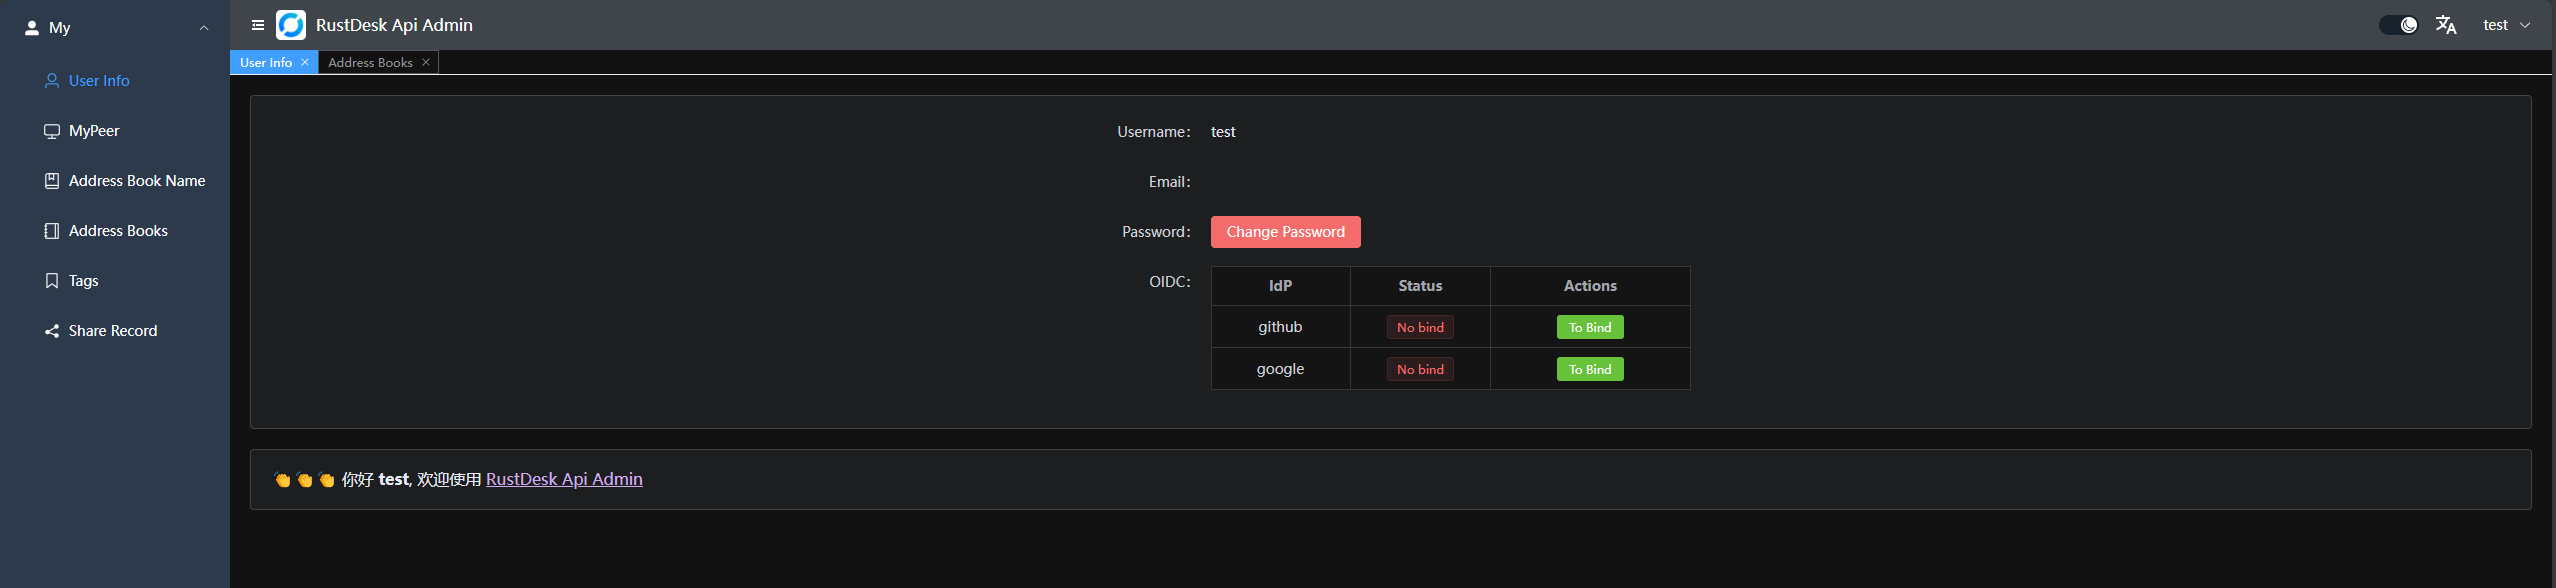Click the MyPeer monitor icon
The image size is (2556, 588).
52,131
